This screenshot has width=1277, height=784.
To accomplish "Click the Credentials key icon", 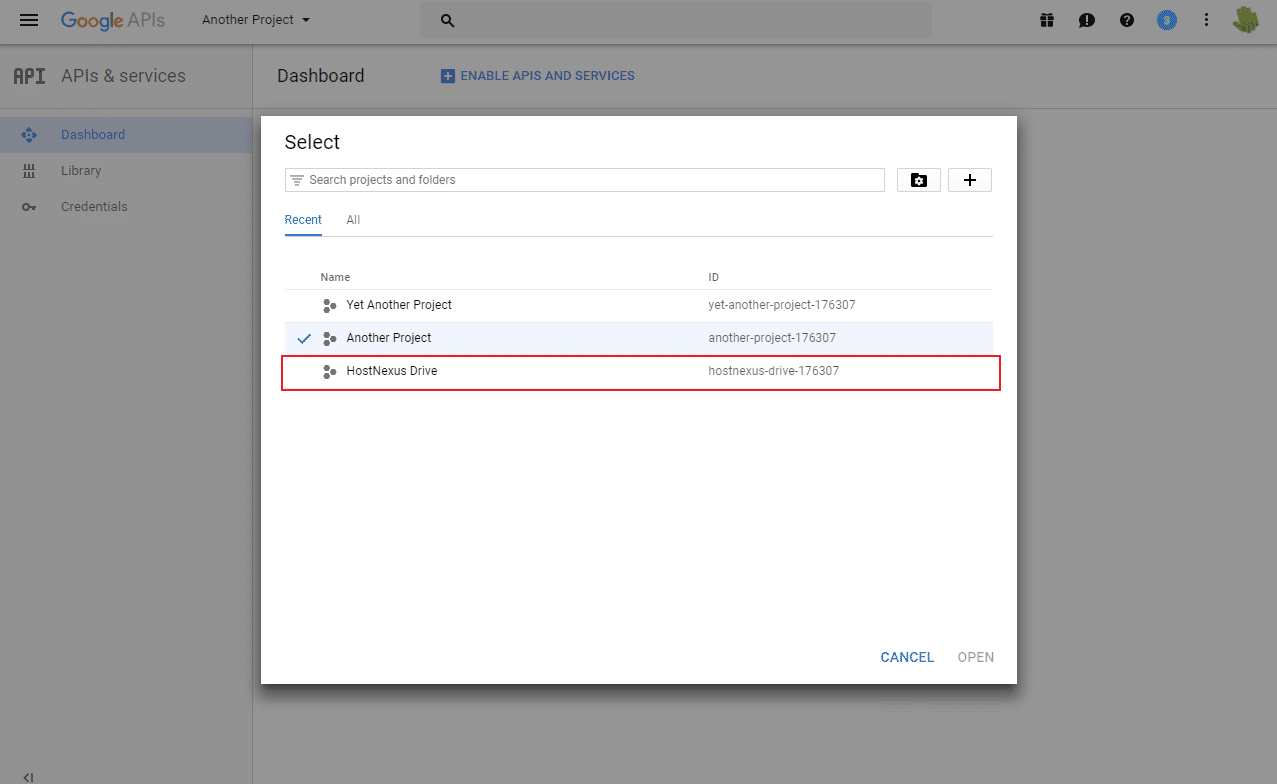I will [29, 207].
